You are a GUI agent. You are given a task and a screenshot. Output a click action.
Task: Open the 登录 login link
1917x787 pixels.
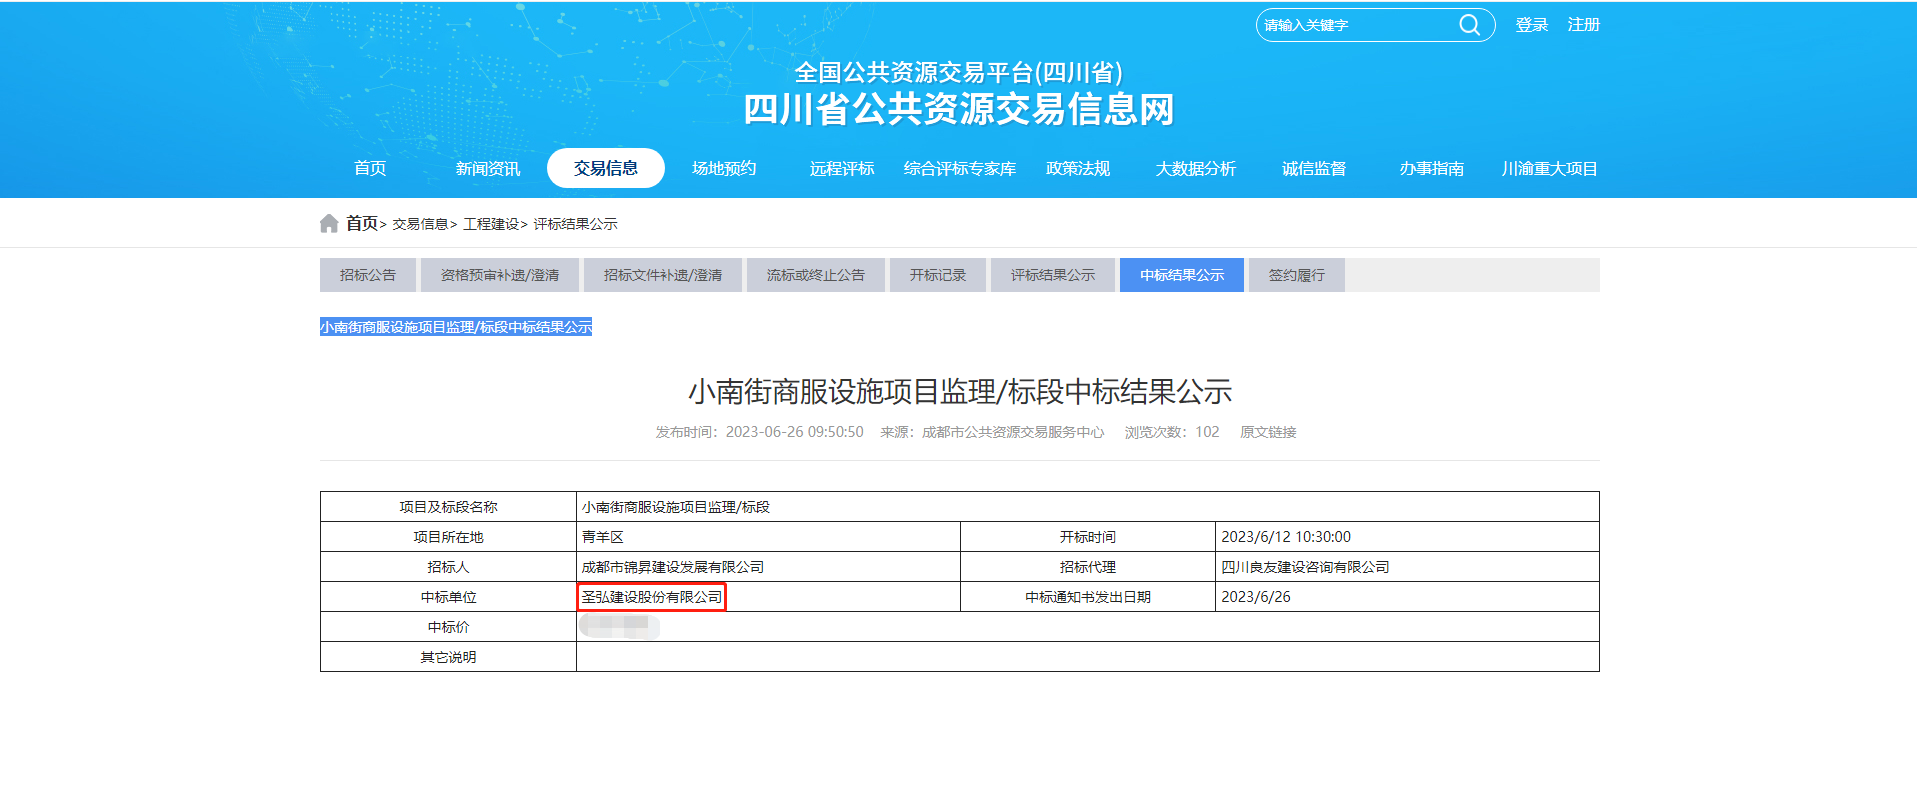1531,25
